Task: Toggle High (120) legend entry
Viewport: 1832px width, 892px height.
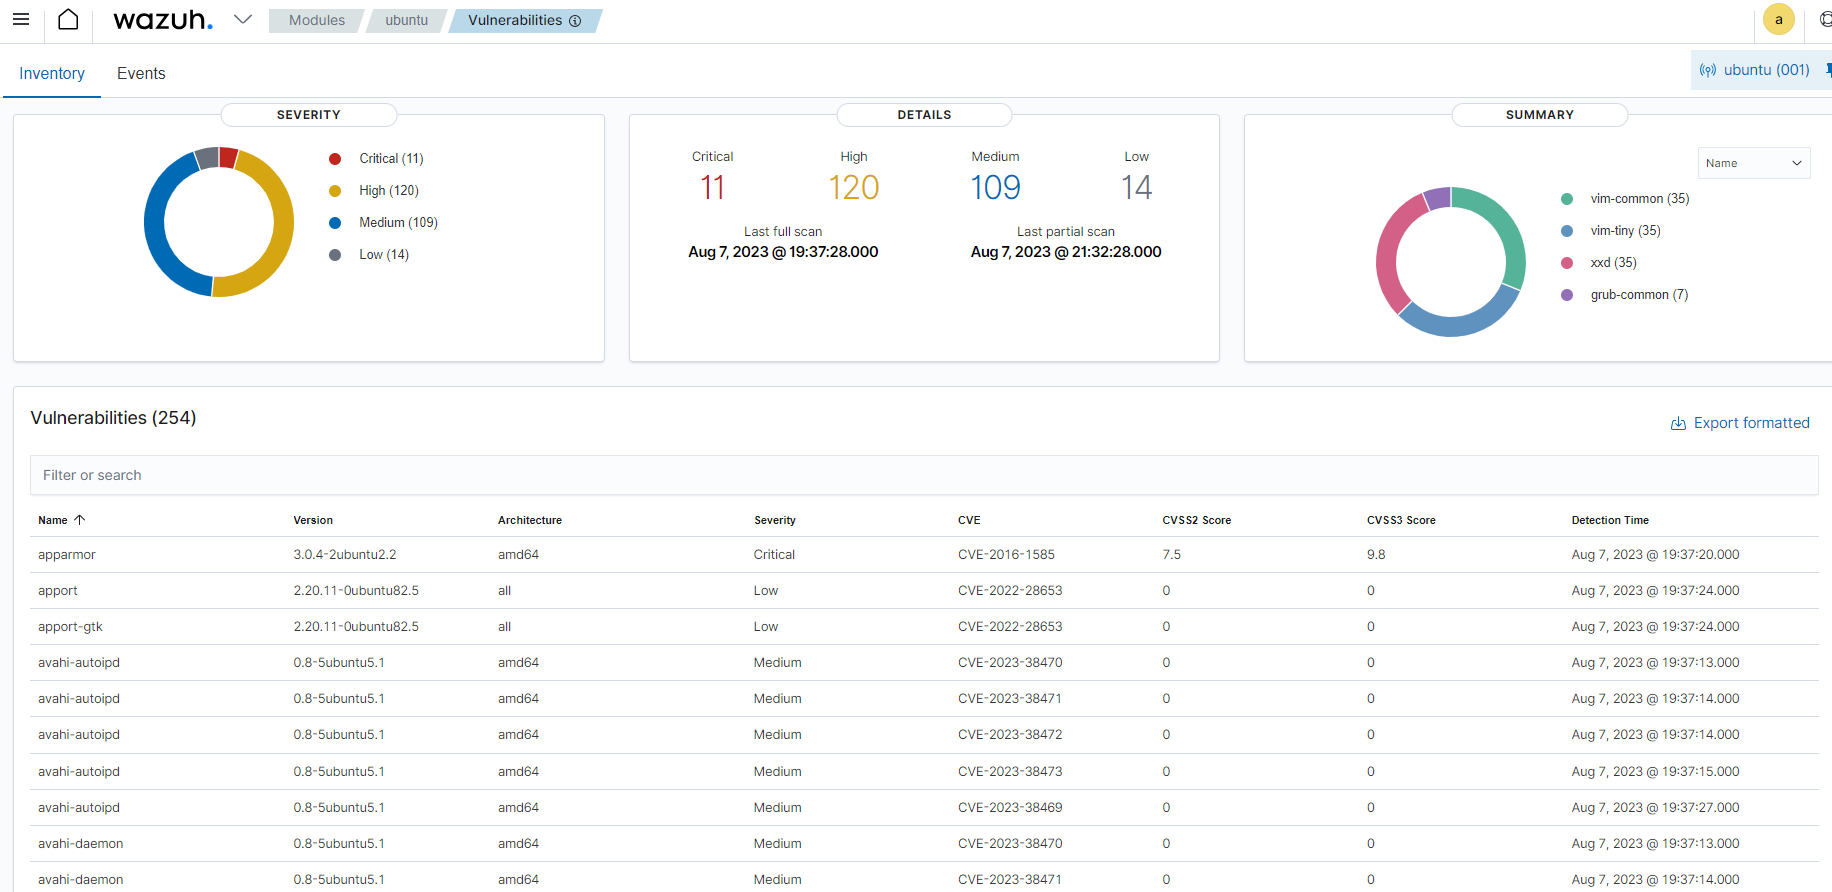Action: pos(375,190)
